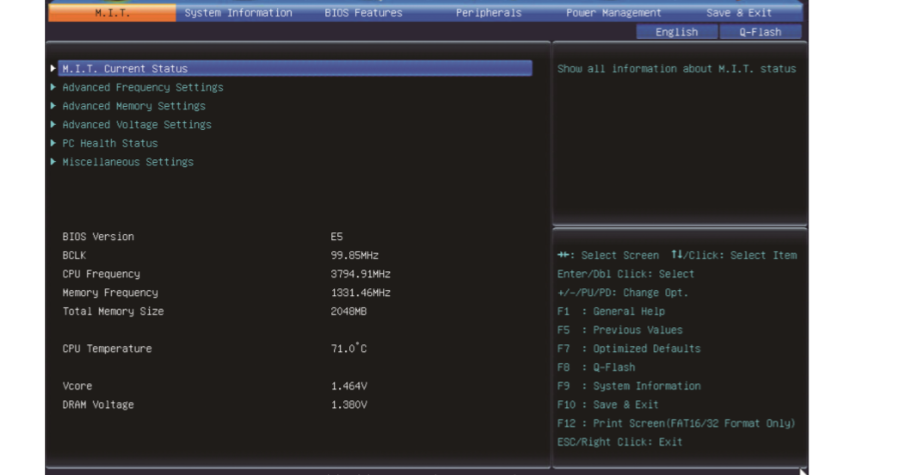
Task: Click the English language button
Action: click(x=676, y=32)
